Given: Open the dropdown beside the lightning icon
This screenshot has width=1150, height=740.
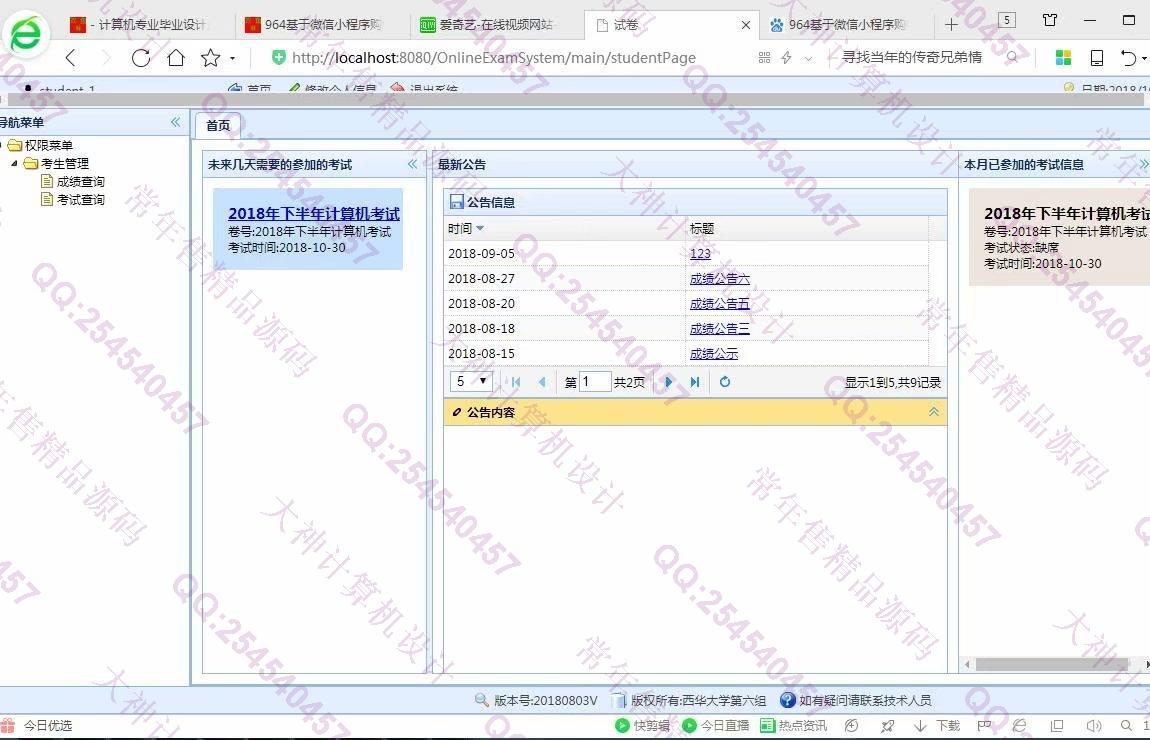Looking at the screenshot, I should [x=808, y=58].
